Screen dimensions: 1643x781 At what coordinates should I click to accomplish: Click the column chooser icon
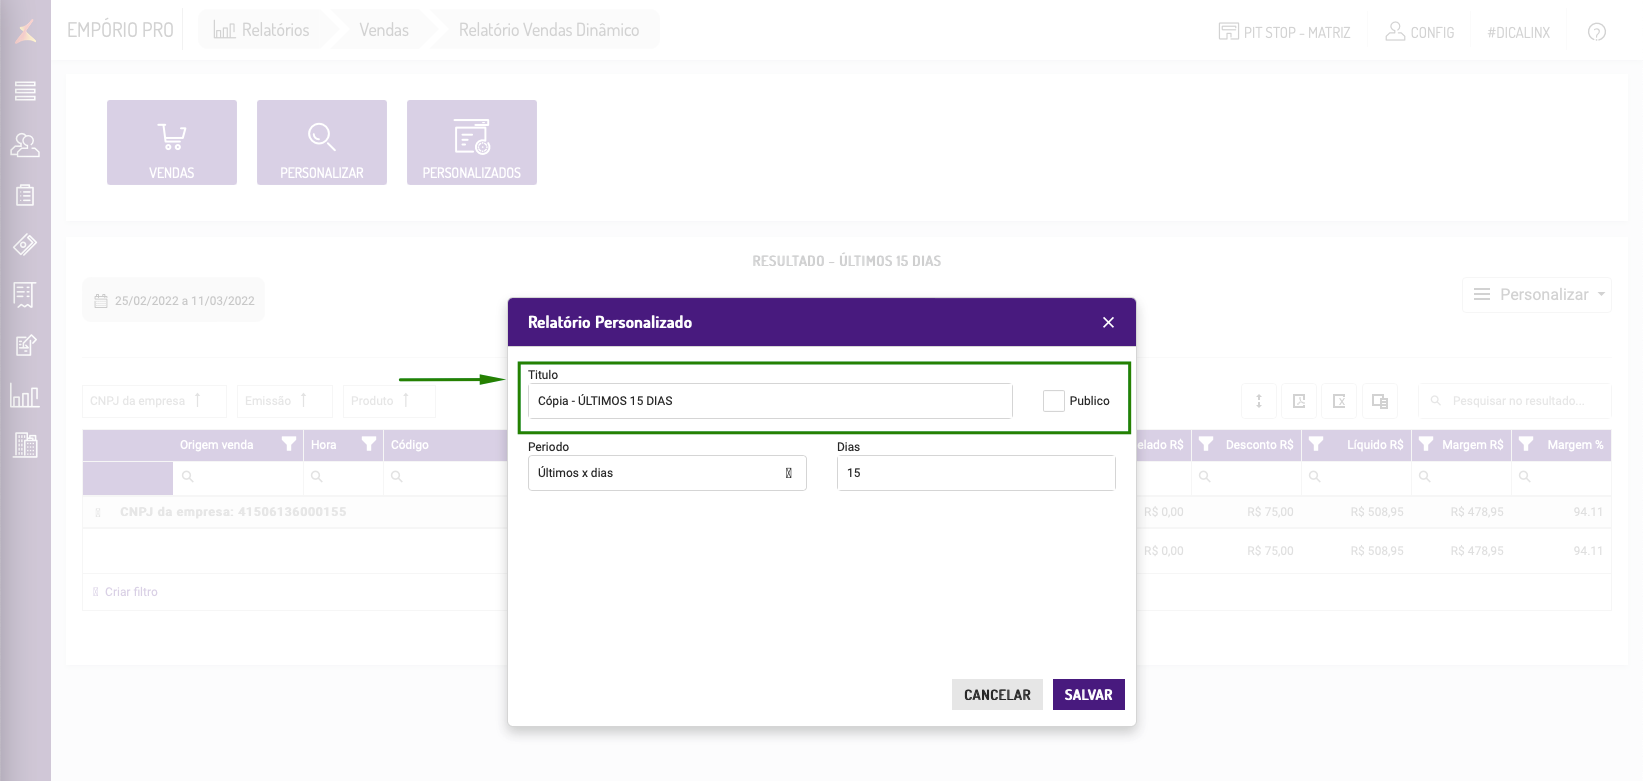click(1380, 401)
